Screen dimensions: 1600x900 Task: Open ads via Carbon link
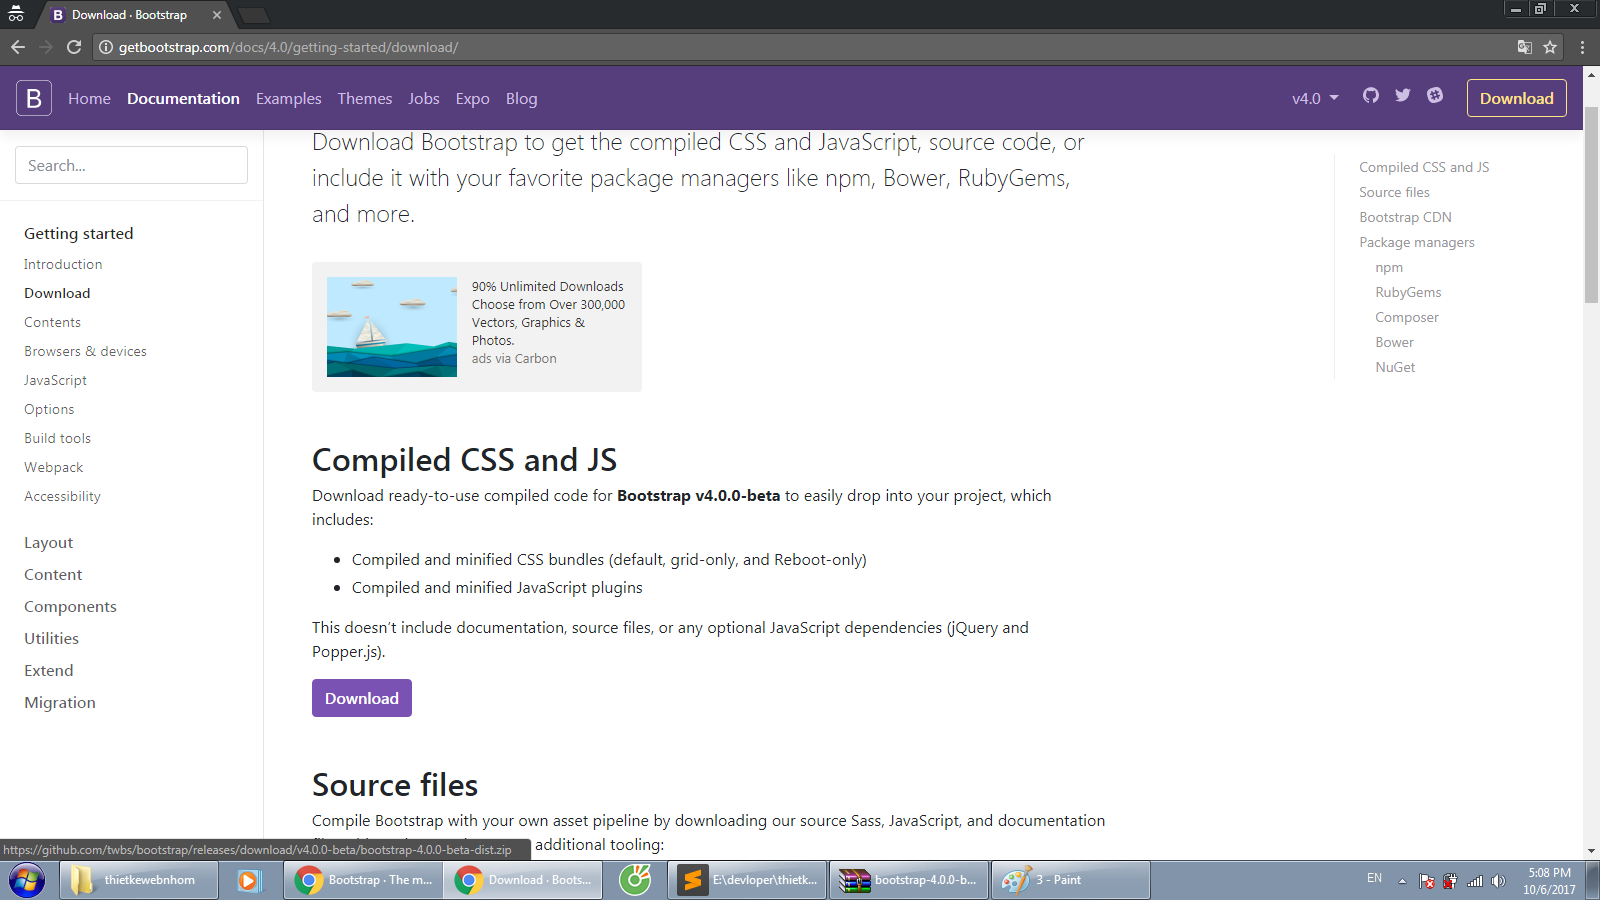point(514,359)
